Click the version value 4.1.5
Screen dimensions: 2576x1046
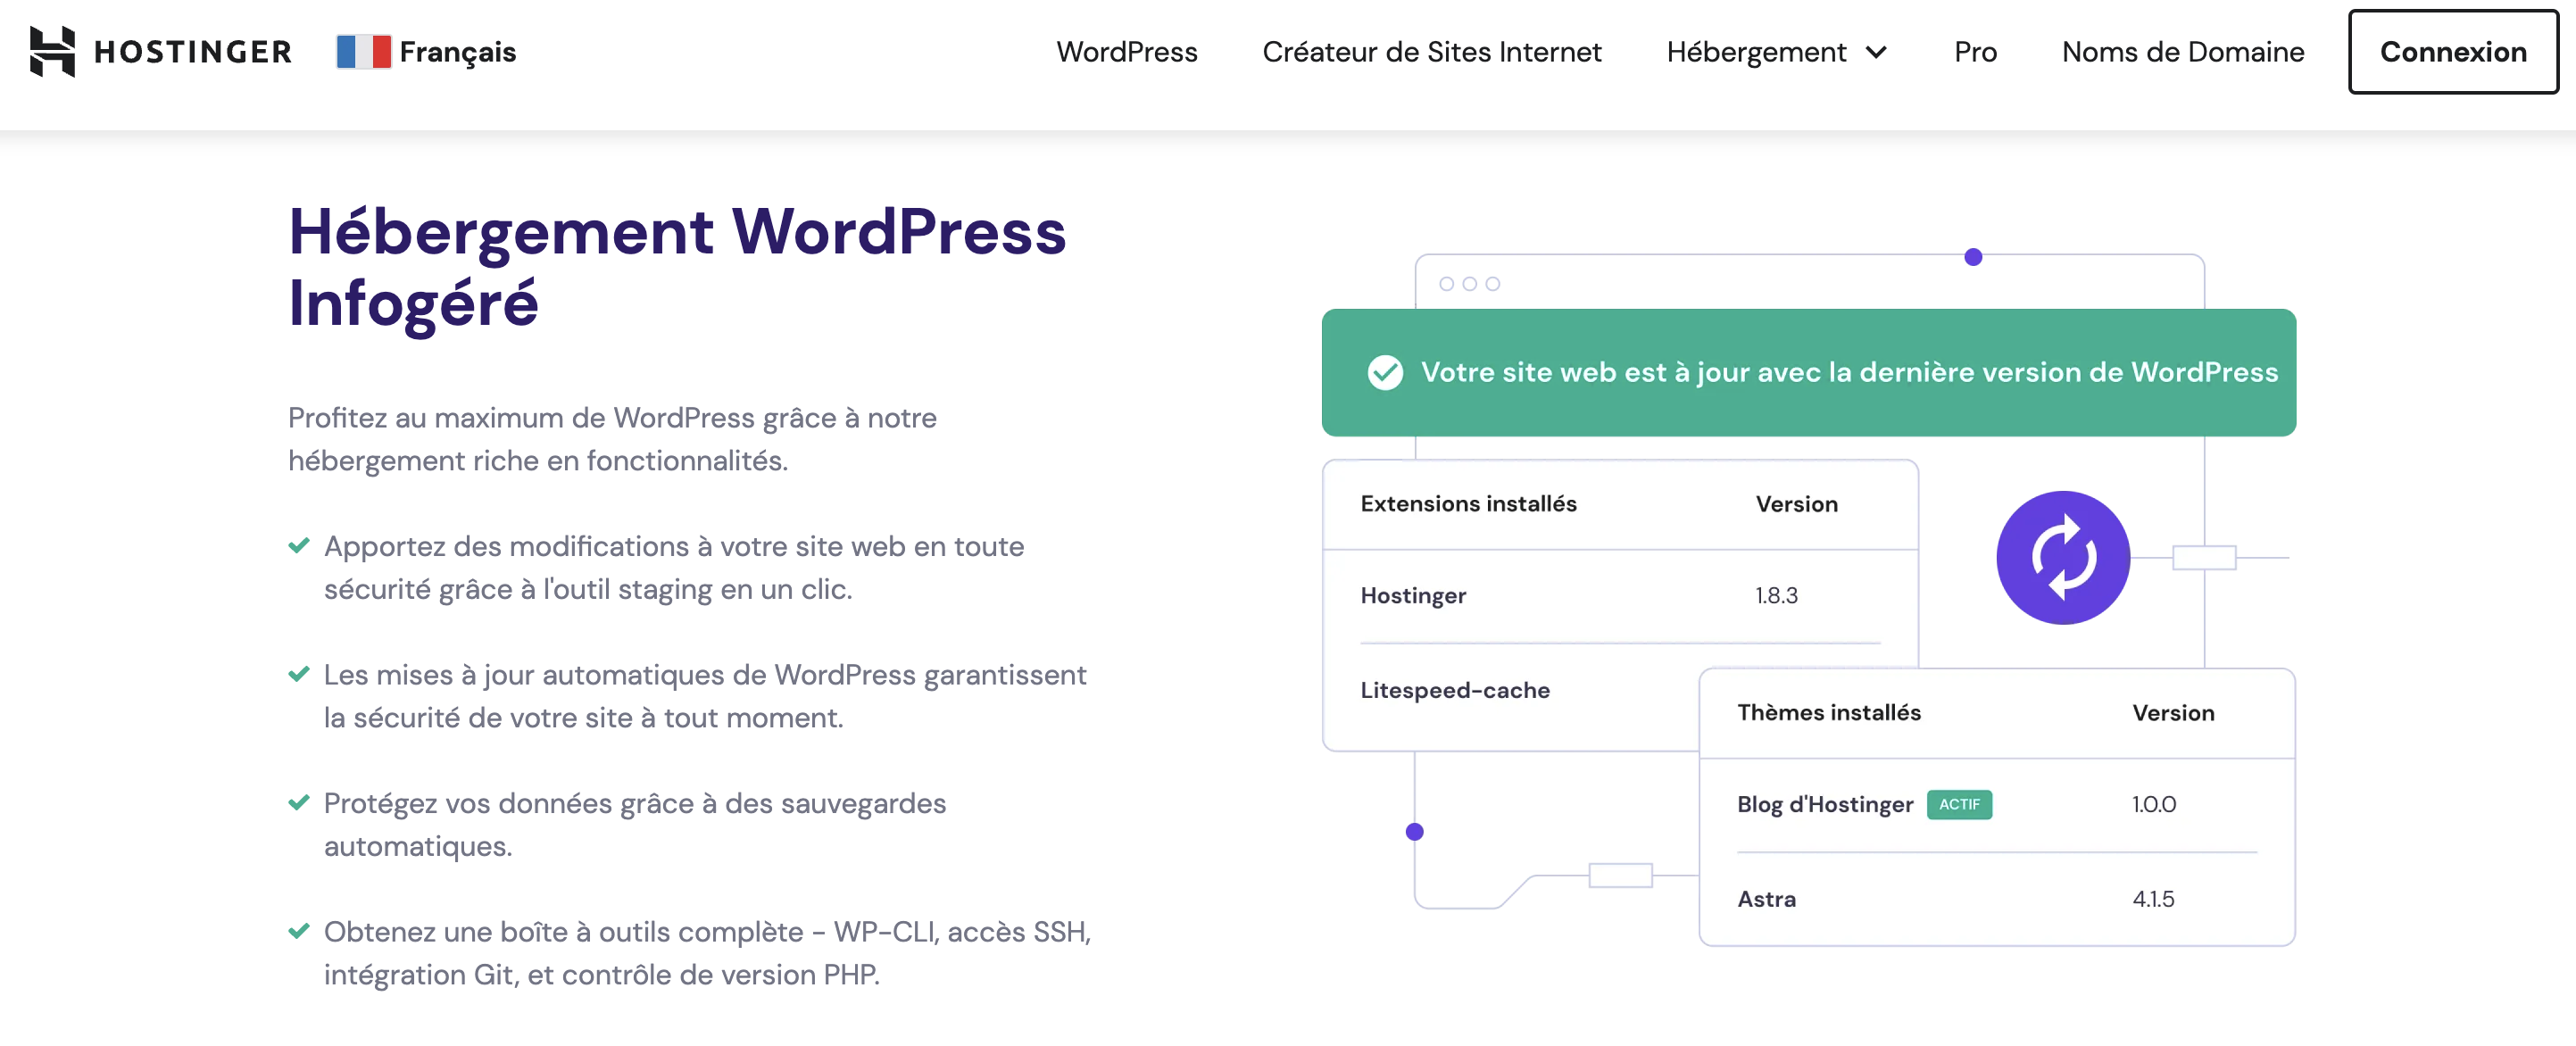point(2153,899)
